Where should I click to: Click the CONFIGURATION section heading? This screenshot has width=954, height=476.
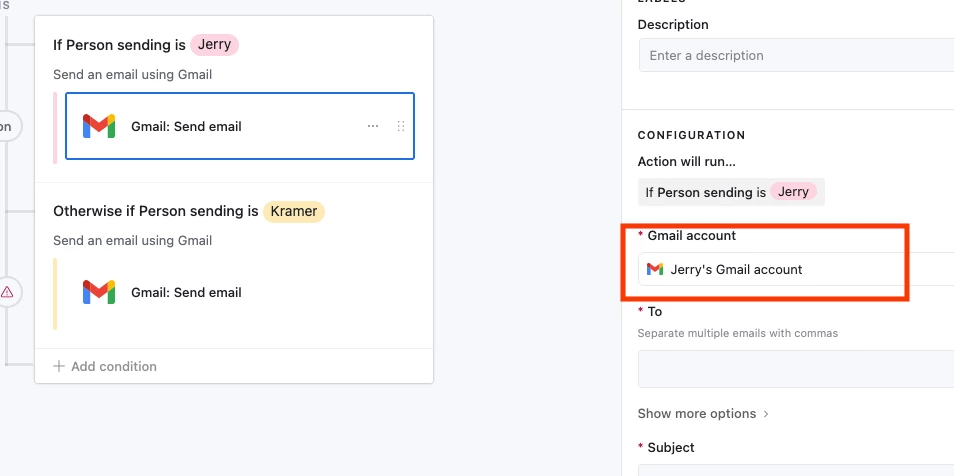(691, 135)
